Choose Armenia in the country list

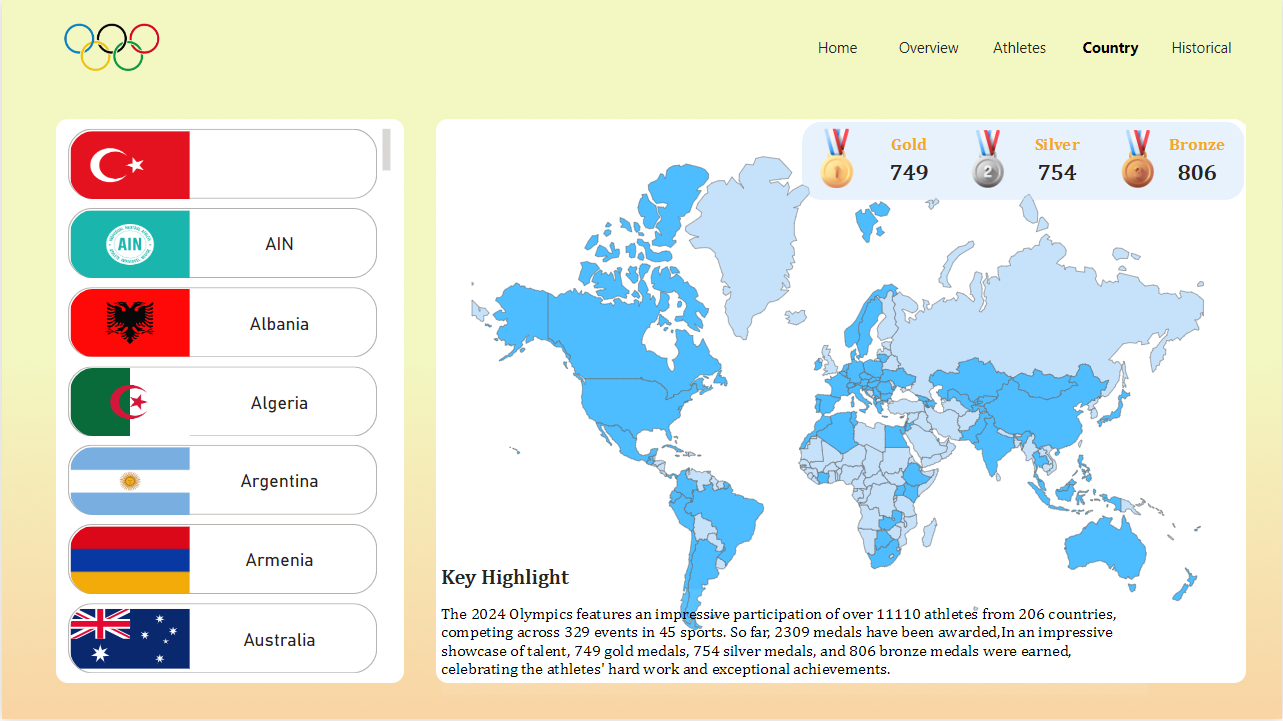click(x=223, y=559)
